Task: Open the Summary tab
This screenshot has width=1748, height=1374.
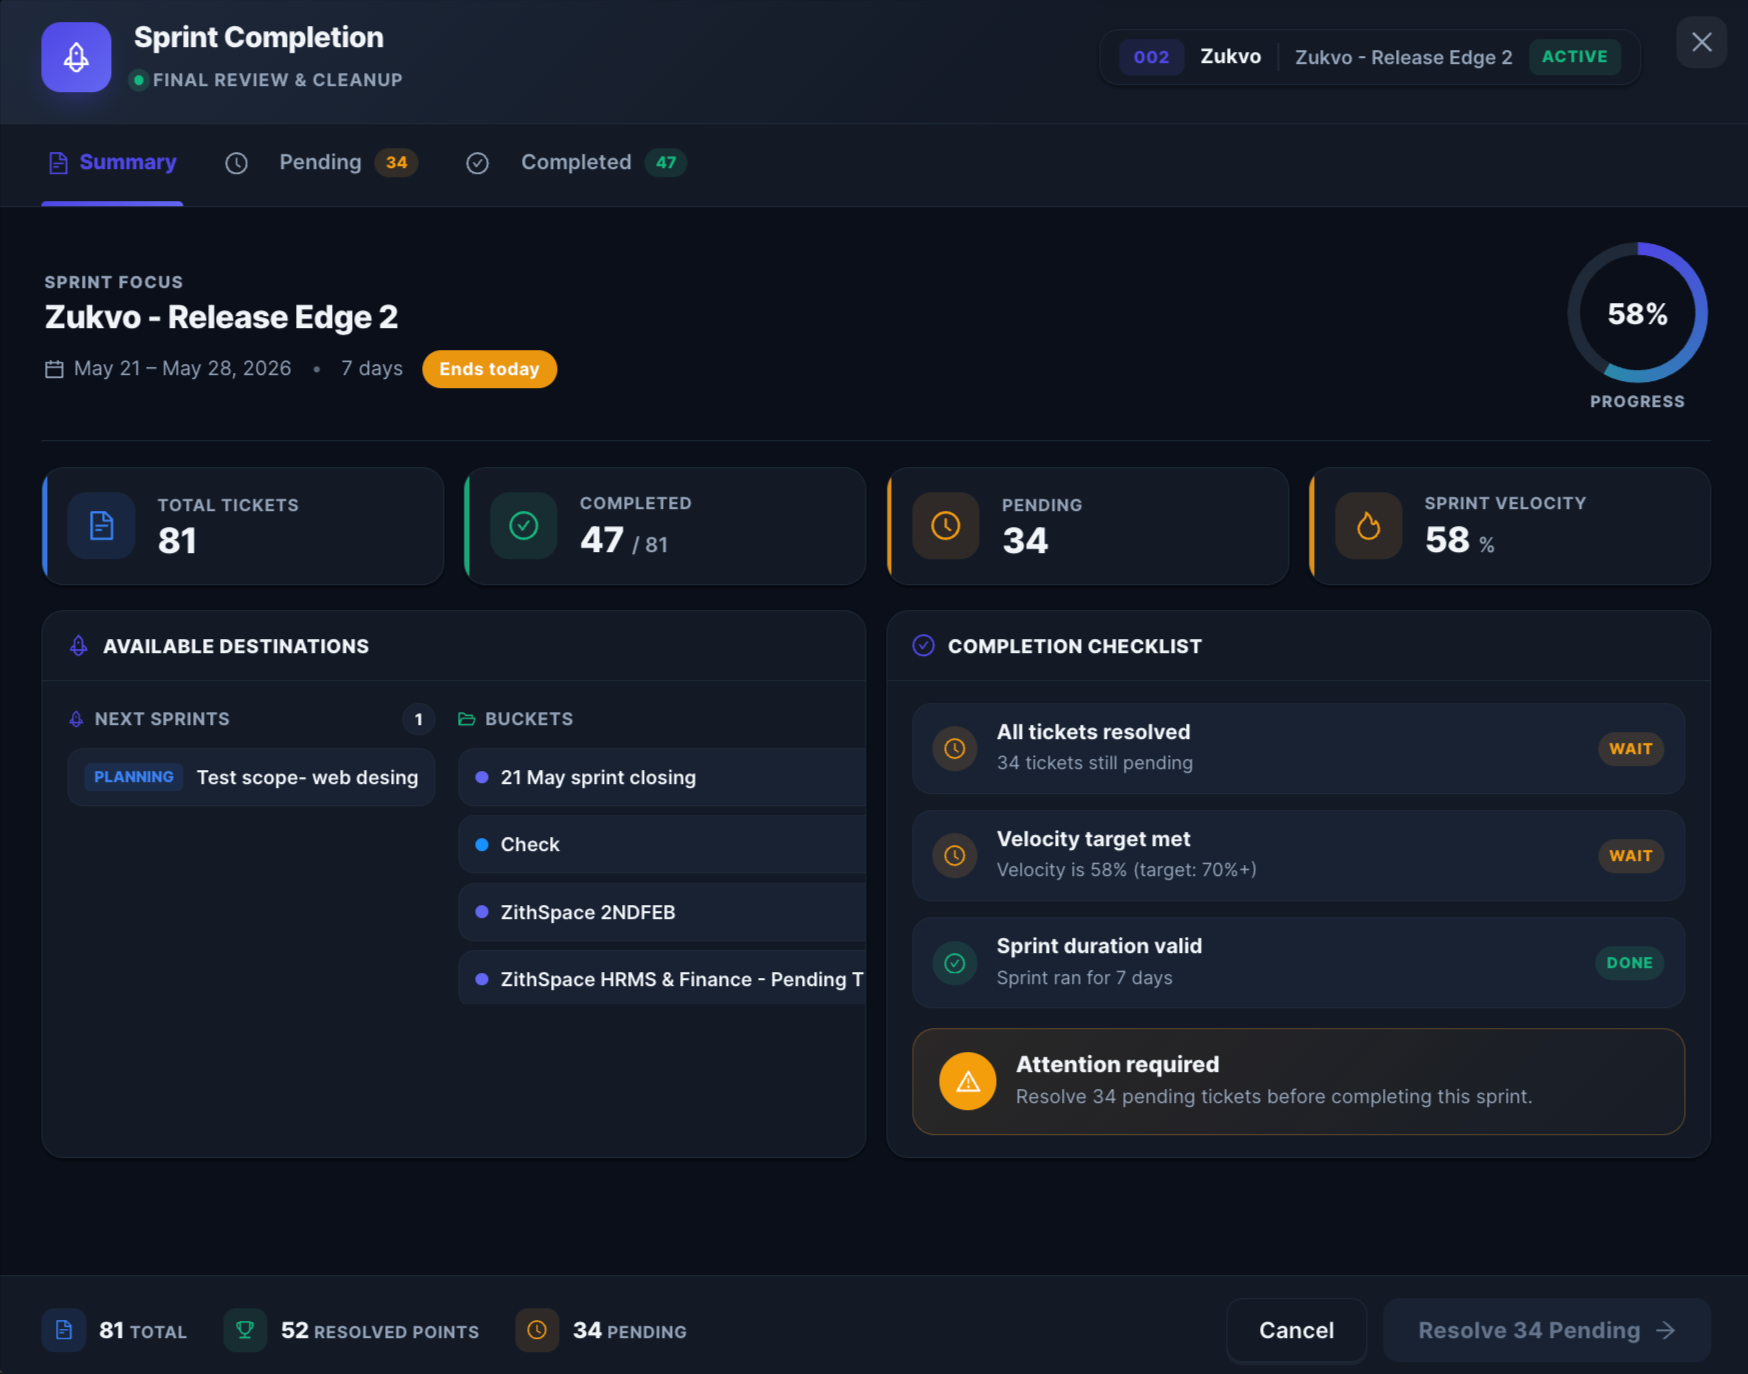Action: click(x=112, y=163)
